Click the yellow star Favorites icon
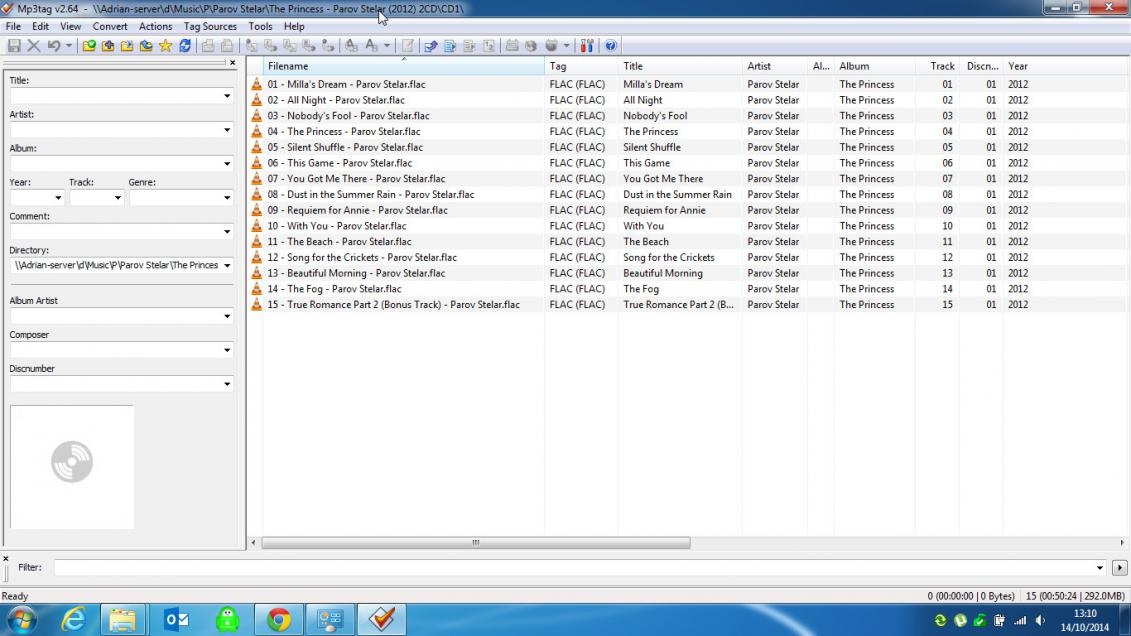This screenshot has width=1131, height=636. click(165, 46)
